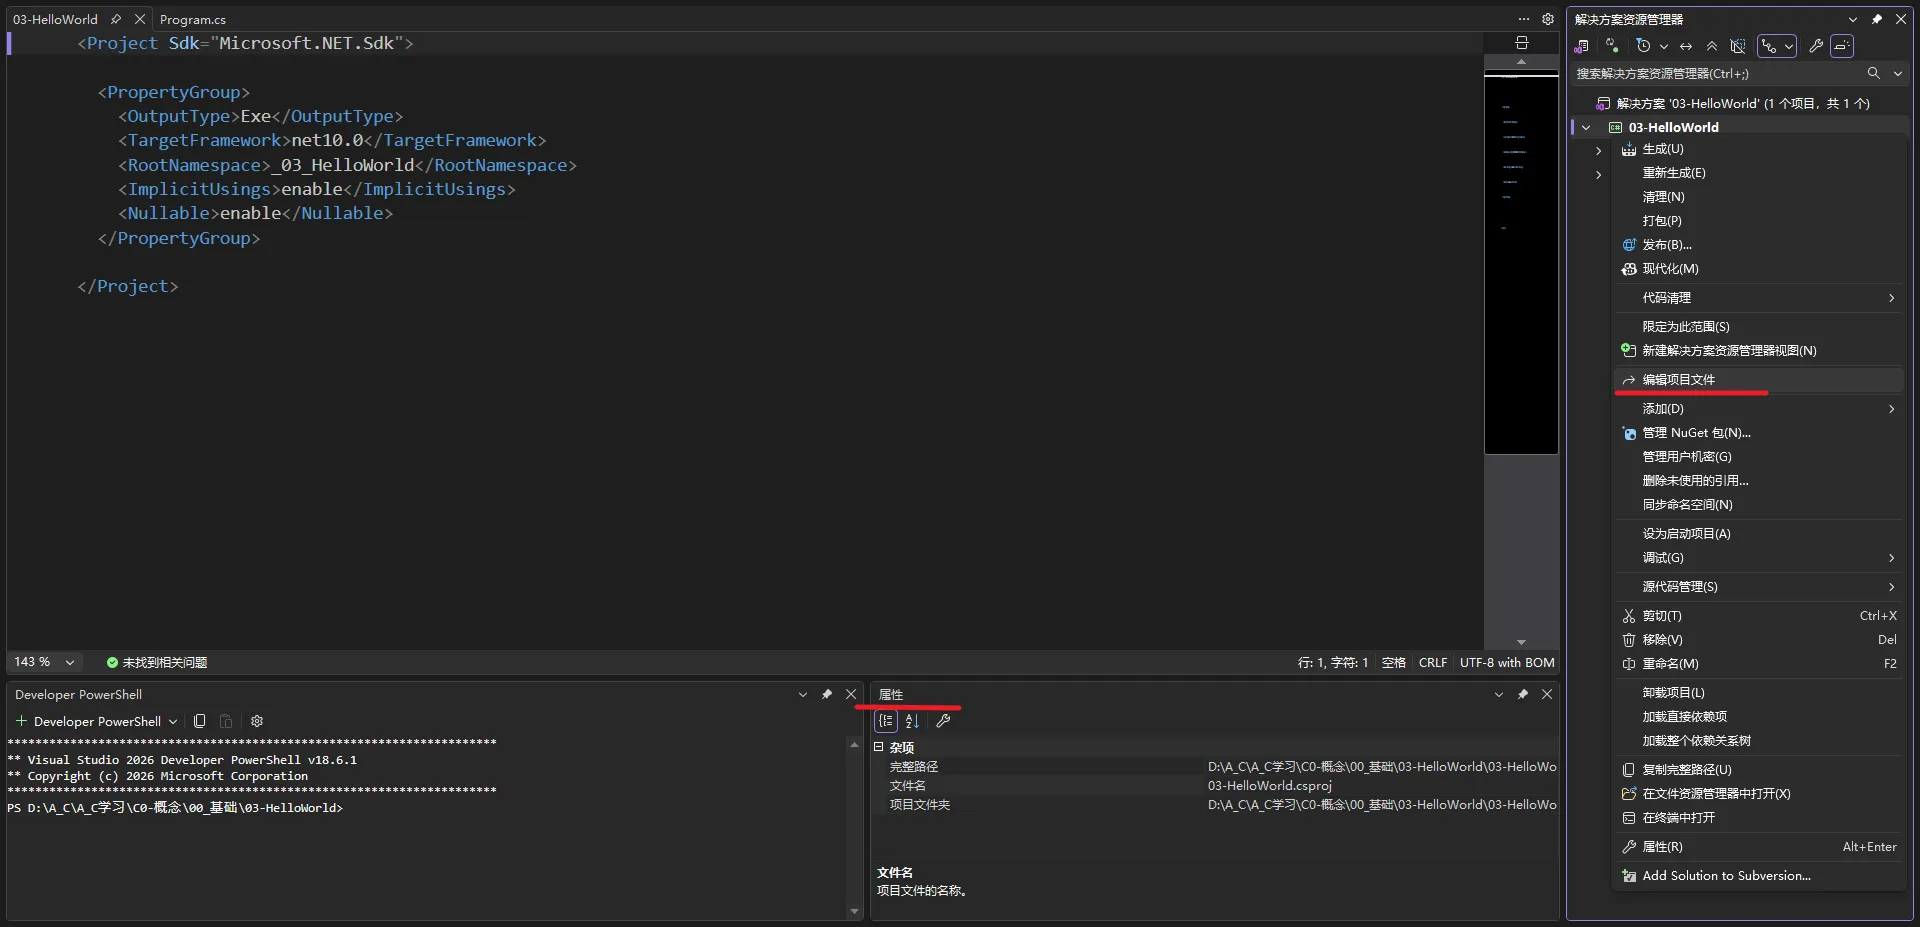This screenshot has height=927, width=1920.
Task: Switch to the Program.cs tab
Action: click(x=193, y=19)
